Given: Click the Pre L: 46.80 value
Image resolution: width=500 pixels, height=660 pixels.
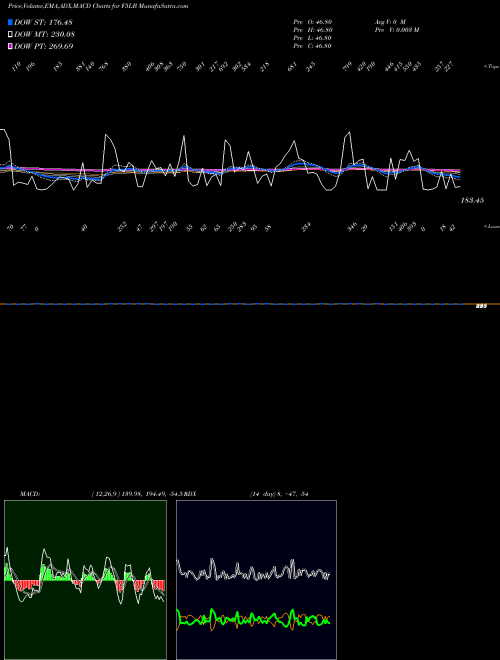Looking at the screenshot, I should (313, 38).
